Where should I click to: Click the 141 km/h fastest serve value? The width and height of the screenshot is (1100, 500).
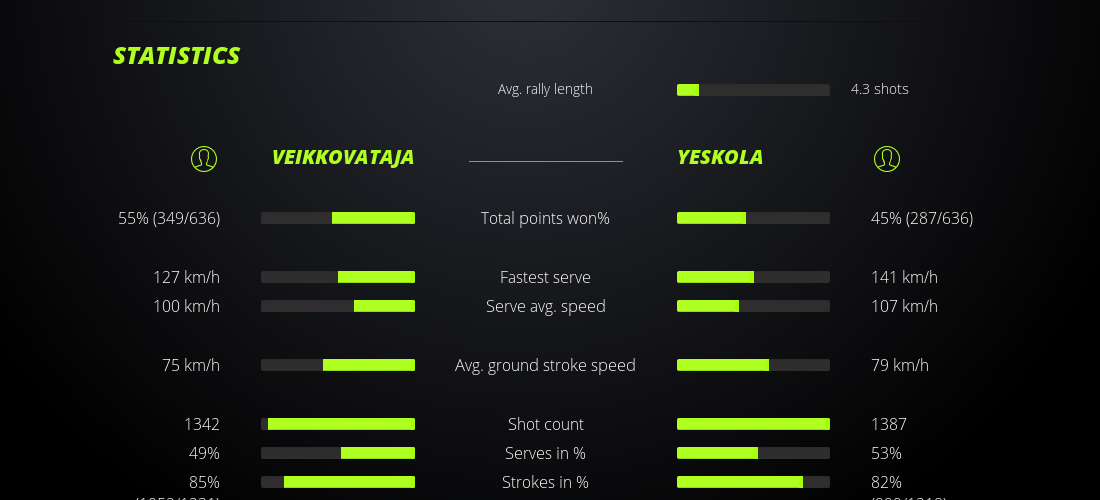(x=904, y=277)
